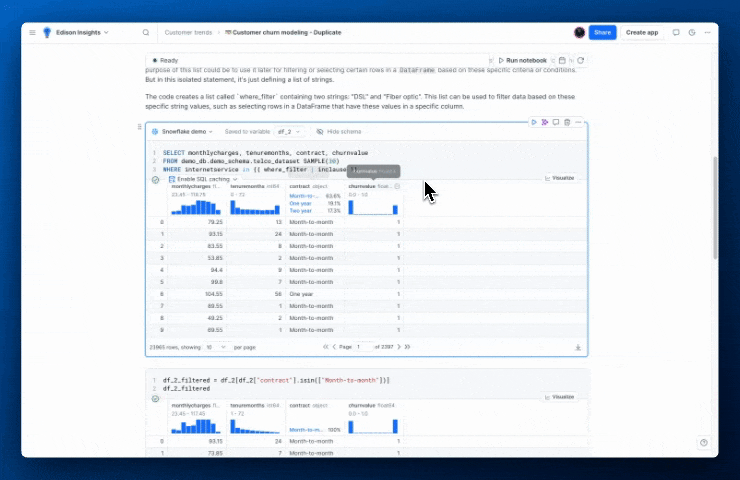Screen dimensions: 740x480
Task: Go to last page double-chevron
Action: [x=407, y=347]
